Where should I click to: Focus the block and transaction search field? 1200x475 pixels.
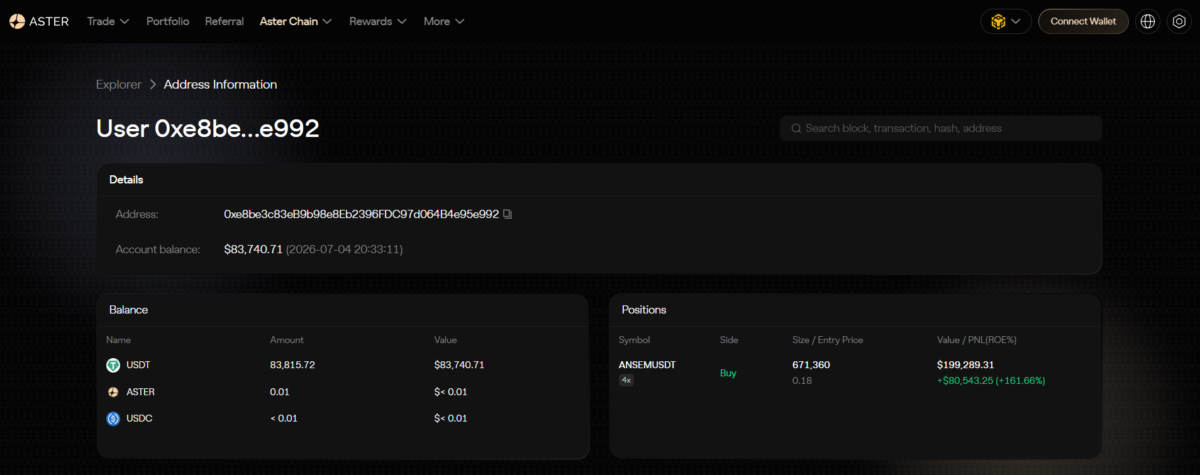tap(941, 128)
